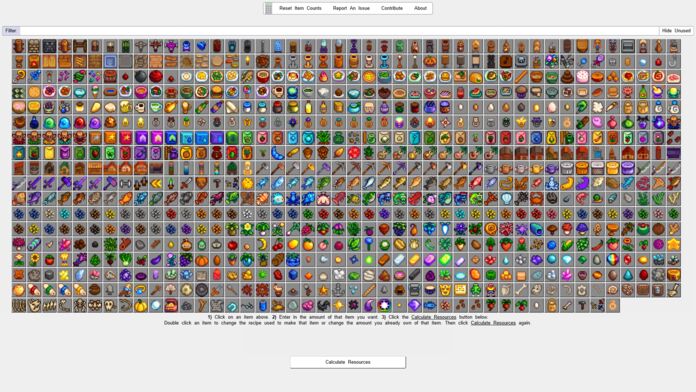Open the Report An Issue menu item
The width and height of the screenshot is (696, 392).
click(x=351, y=8)
